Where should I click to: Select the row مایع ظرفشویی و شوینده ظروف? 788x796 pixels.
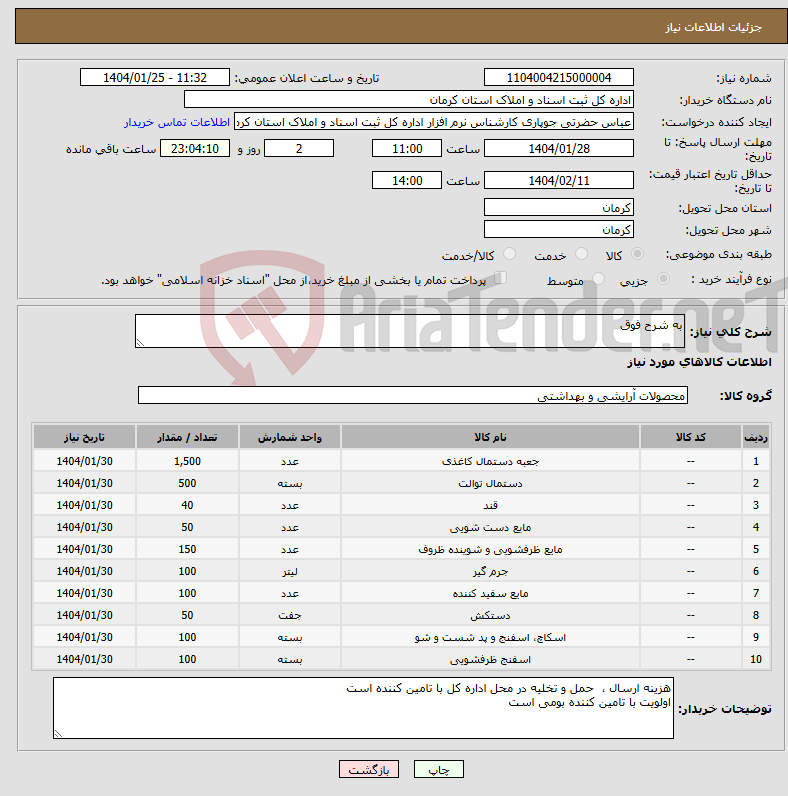click(401, 549)
